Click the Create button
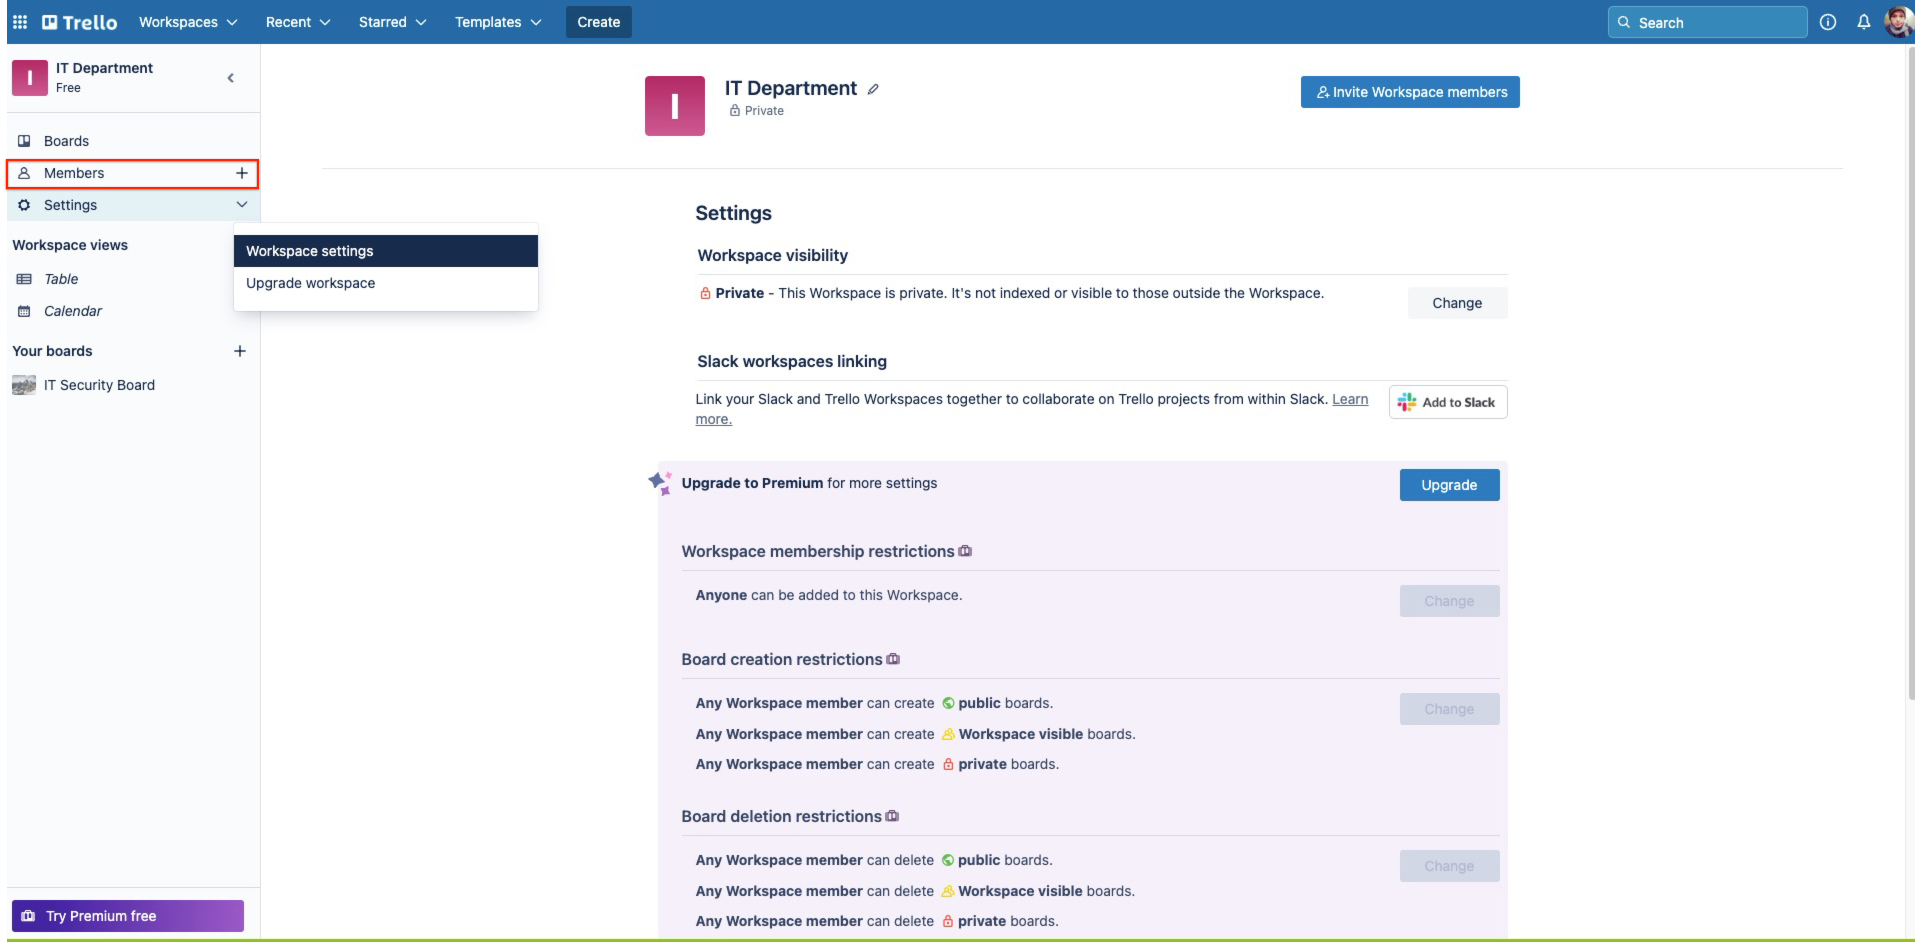1915x942 pixels. coord(599,22)
